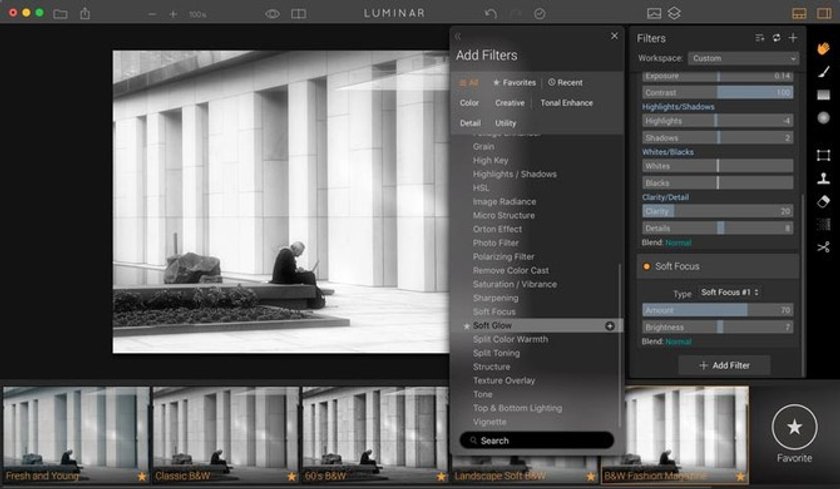Select the Grain filter
This screenshot has height=489, width=840.
coord(483,147)
